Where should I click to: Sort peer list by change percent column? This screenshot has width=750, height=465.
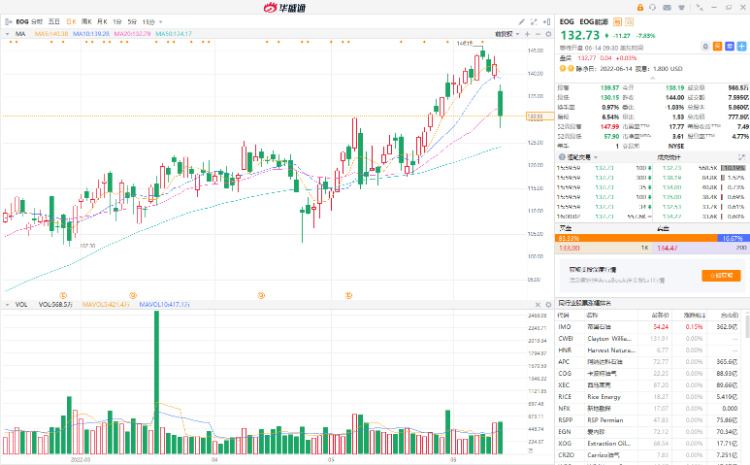pyautogui.click(x=693, y=315)
